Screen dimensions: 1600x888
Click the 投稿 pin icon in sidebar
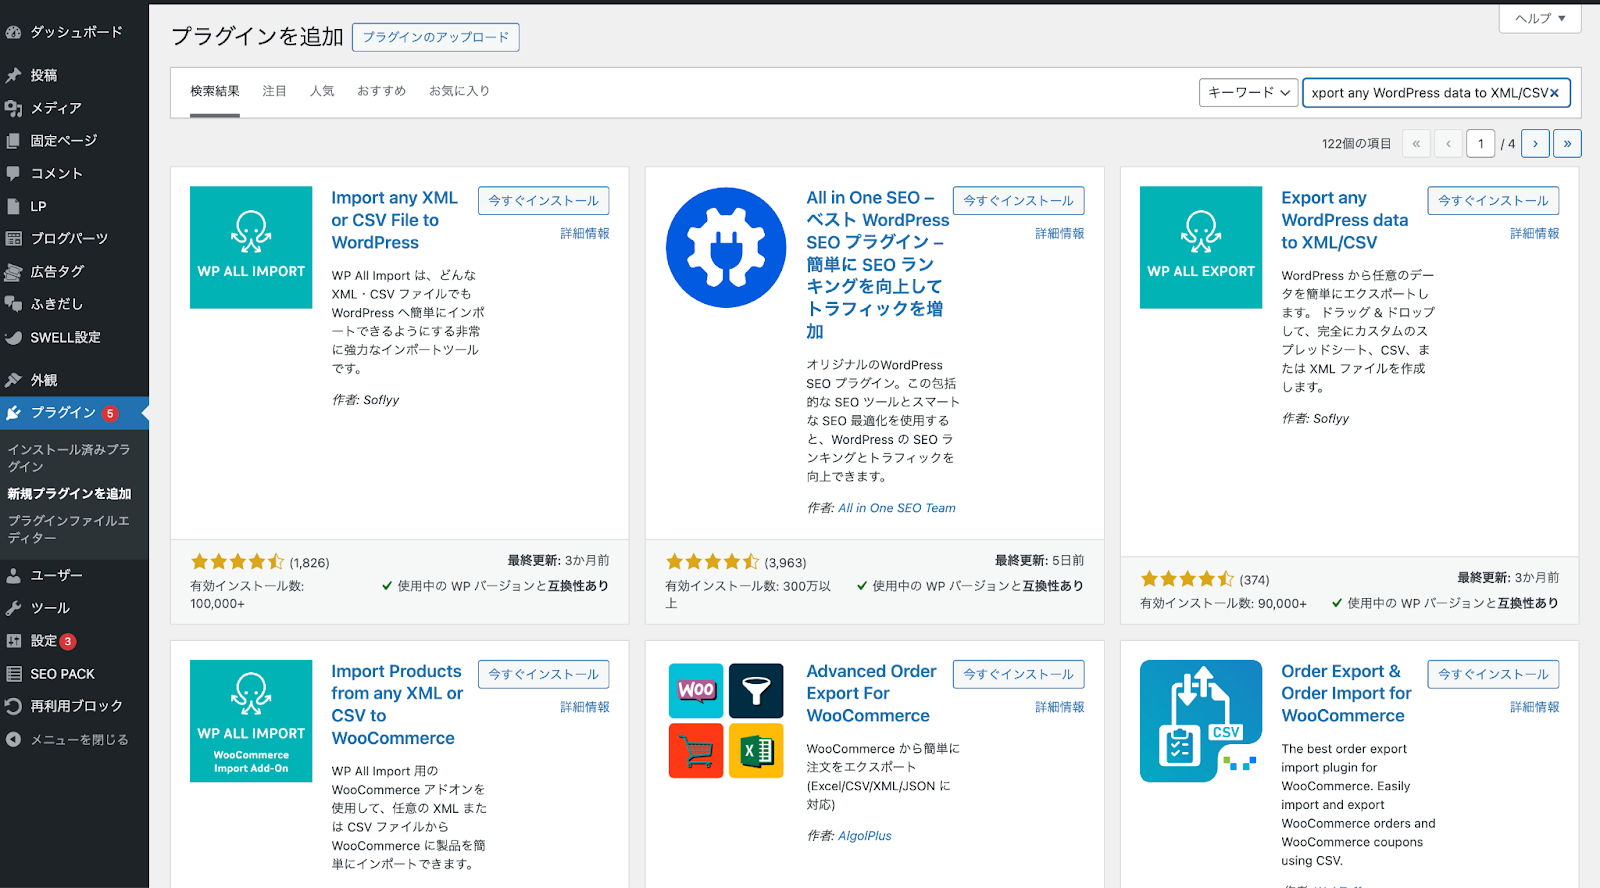13,75
